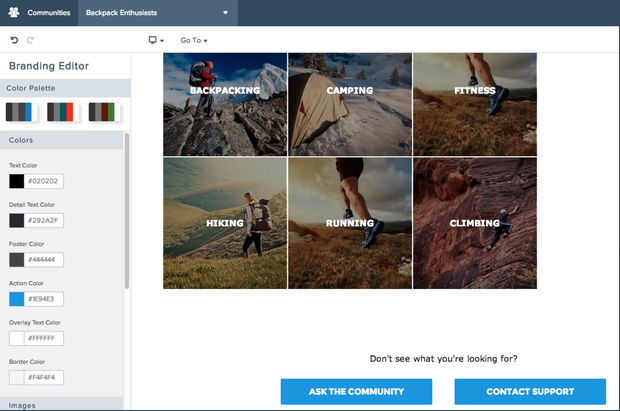Open the Text Color swatch picker
Image resolution: width=620 pixels, height=411 pixels.
coord(17,181)
